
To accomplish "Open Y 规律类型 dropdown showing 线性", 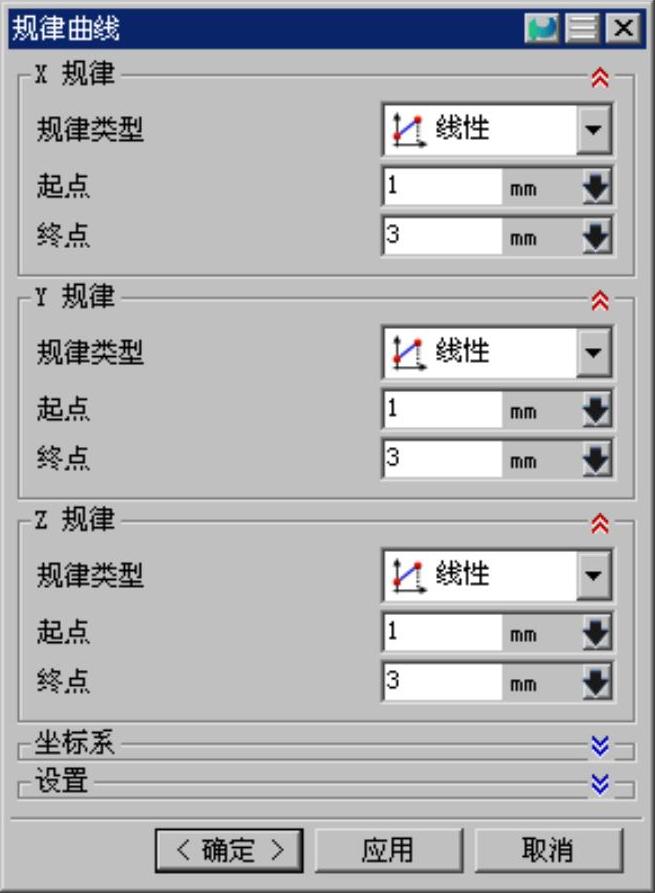I will (497, 352).
